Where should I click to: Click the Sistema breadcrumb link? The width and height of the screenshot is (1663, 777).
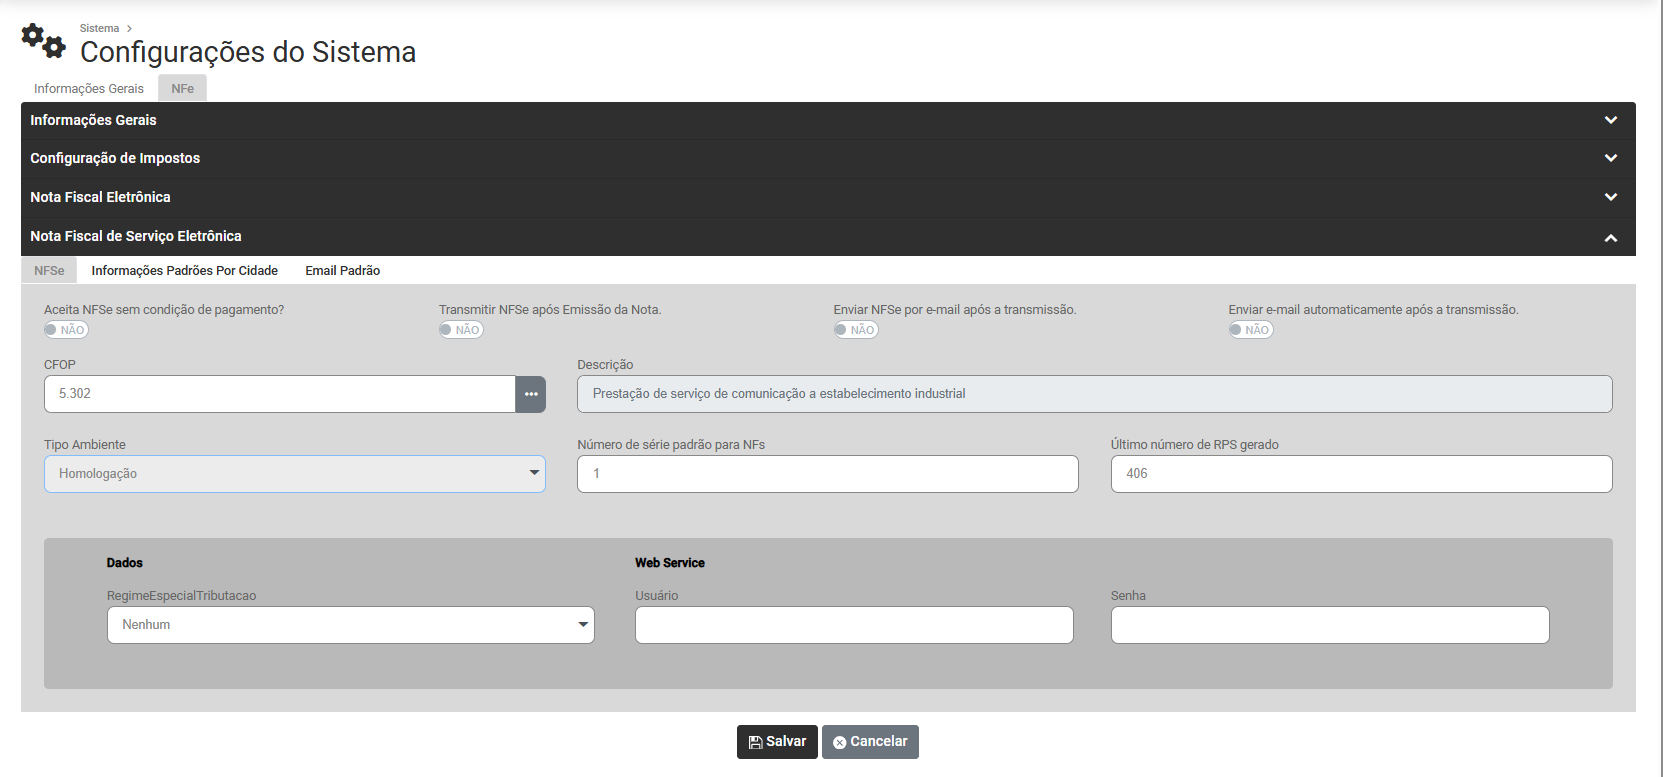99,28
